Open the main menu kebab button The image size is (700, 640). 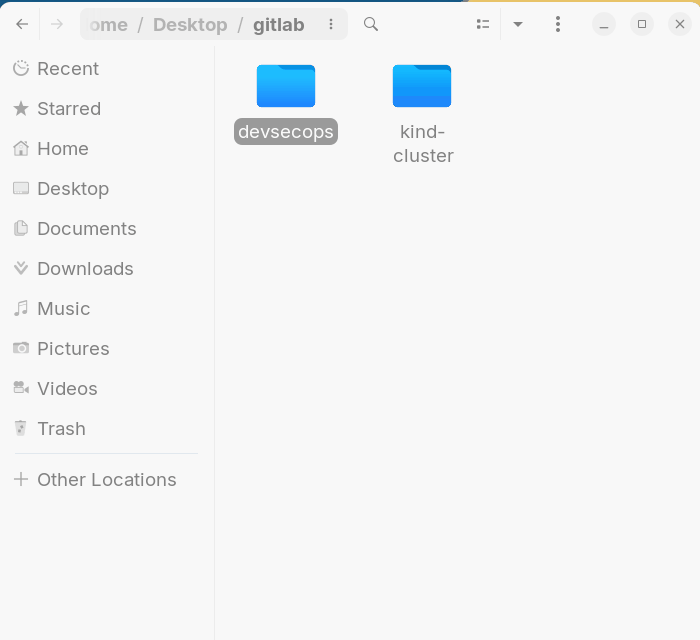558,24
